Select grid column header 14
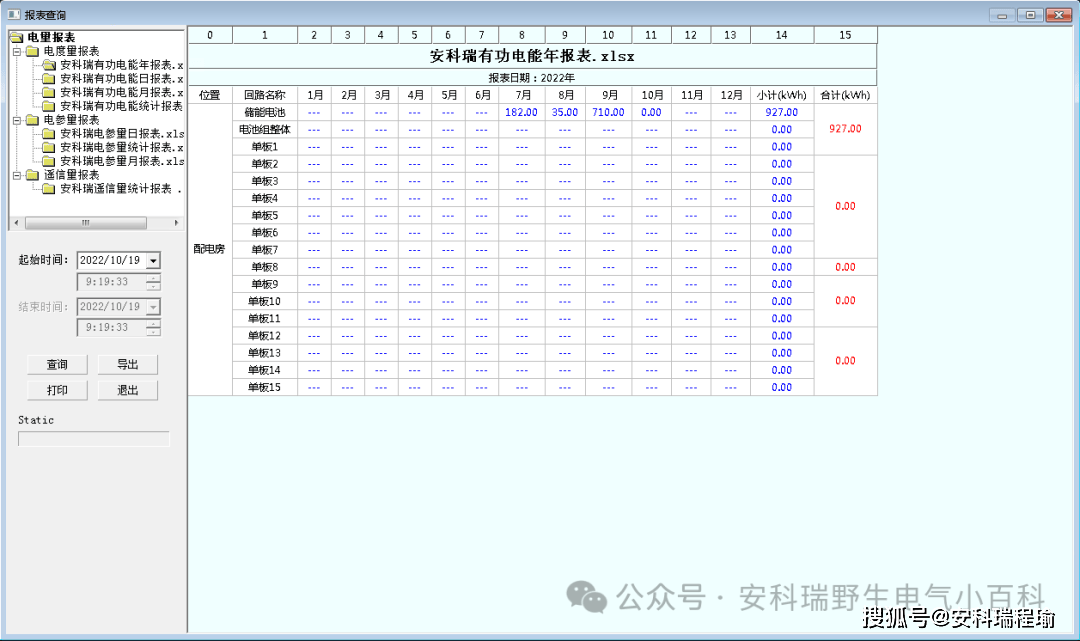The image size is (1080, 641). tap(781, 35)
